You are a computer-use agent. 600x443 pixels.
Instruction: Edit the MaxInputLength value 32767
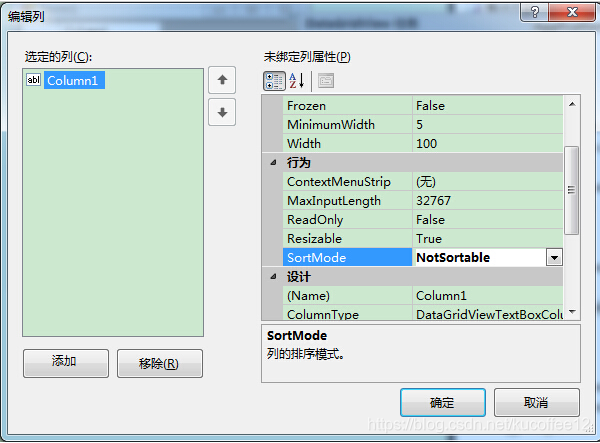pos(488,200)
